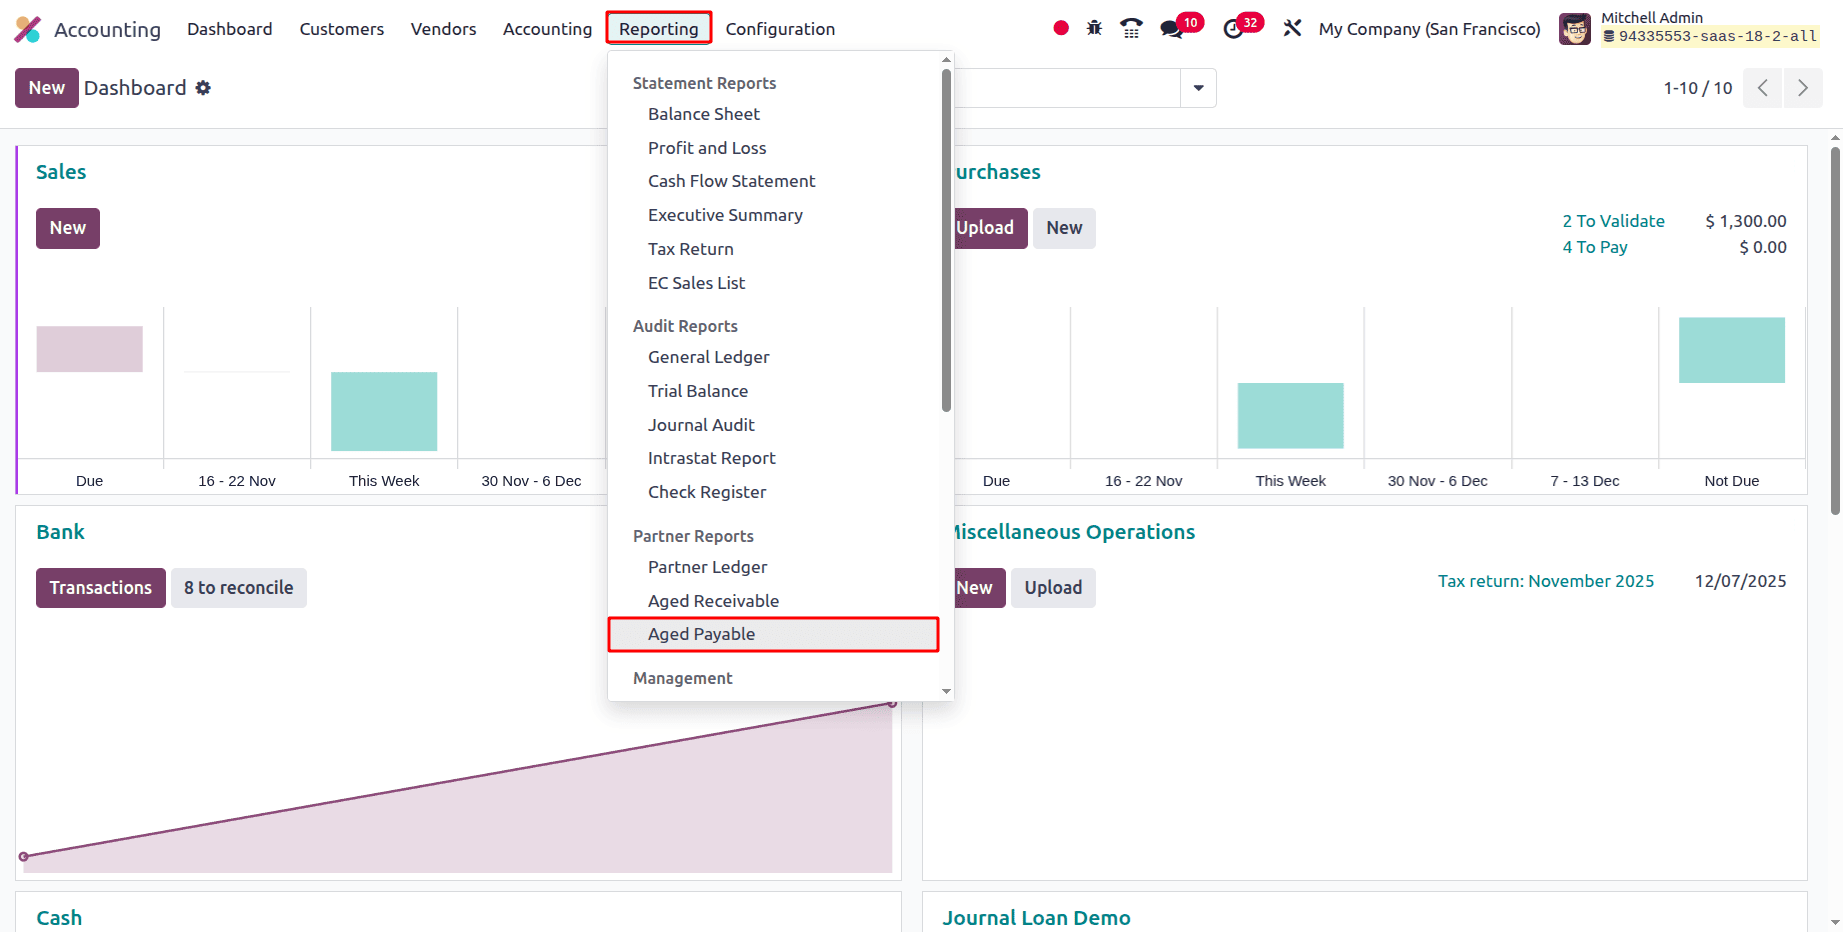Select Trial Balance report
The height and width of the screenshot is (932, 1843).
click(774, 391)
